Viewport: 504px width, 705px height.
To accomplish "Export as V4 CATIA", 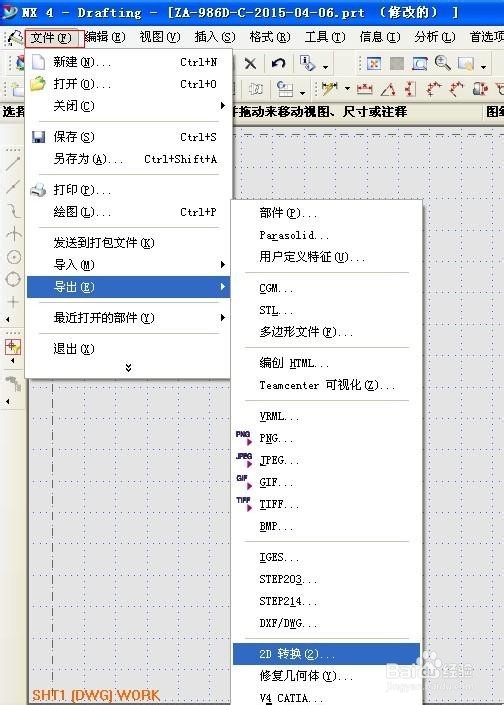I will 327,697.
